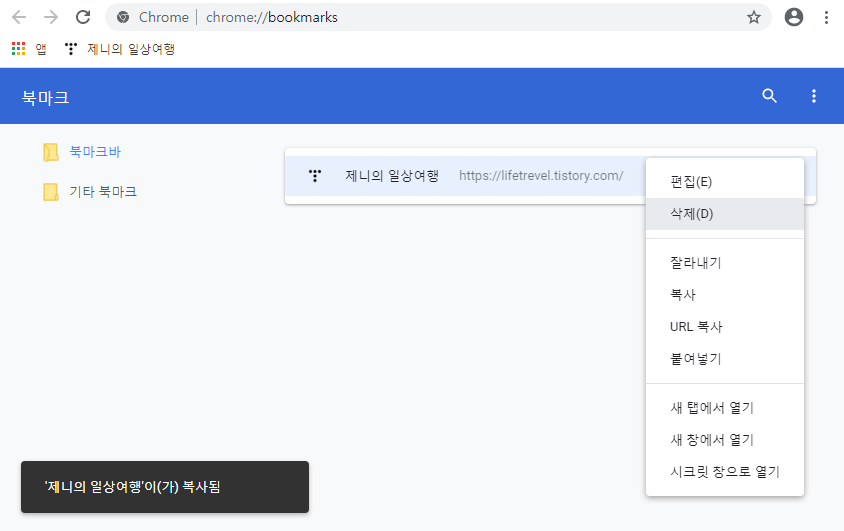The image size is (844, 531).
Task: Choose 복사 from context menu
Action: click(x=725, y=294)
